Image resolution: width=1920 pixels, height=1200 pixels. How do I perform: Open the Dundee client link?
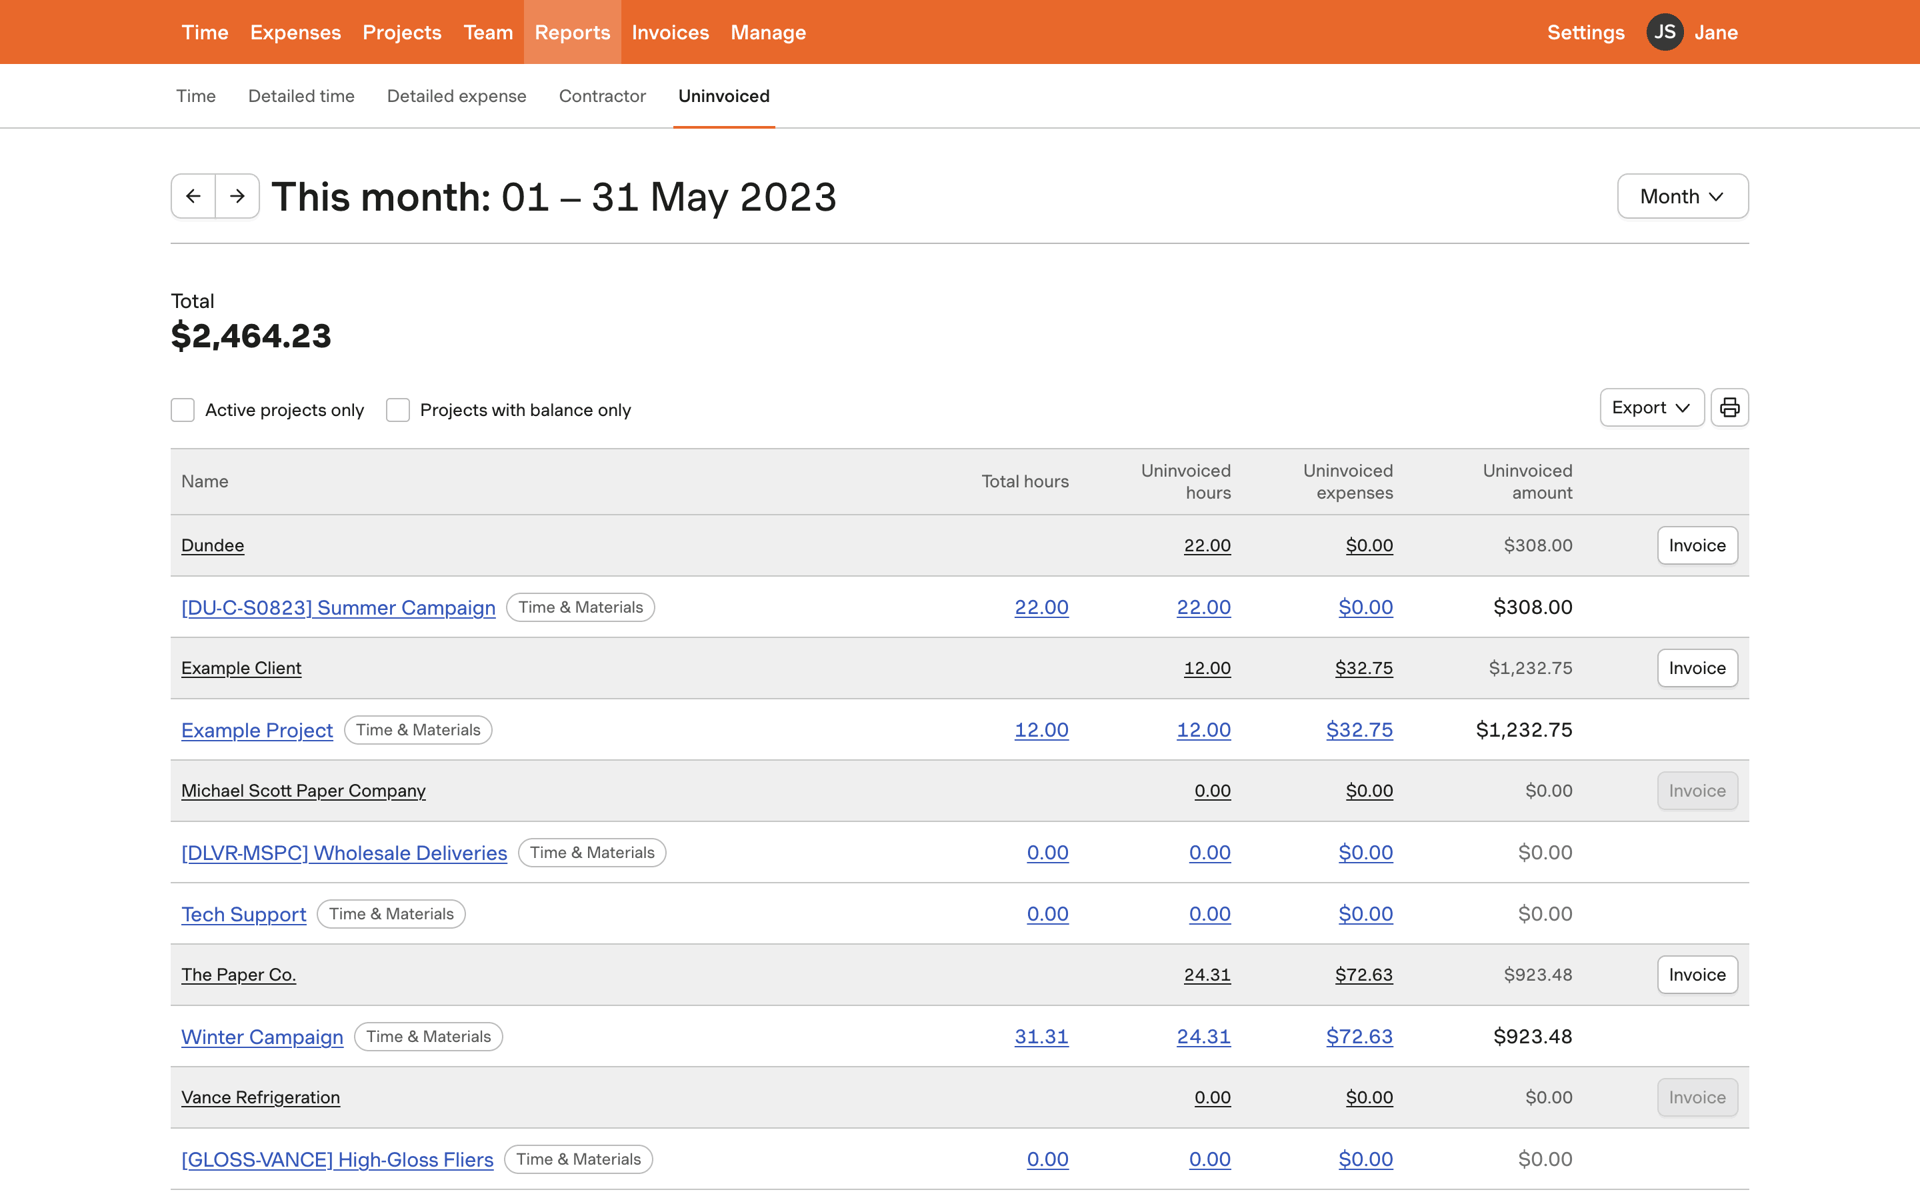click(x=212, y=546)
